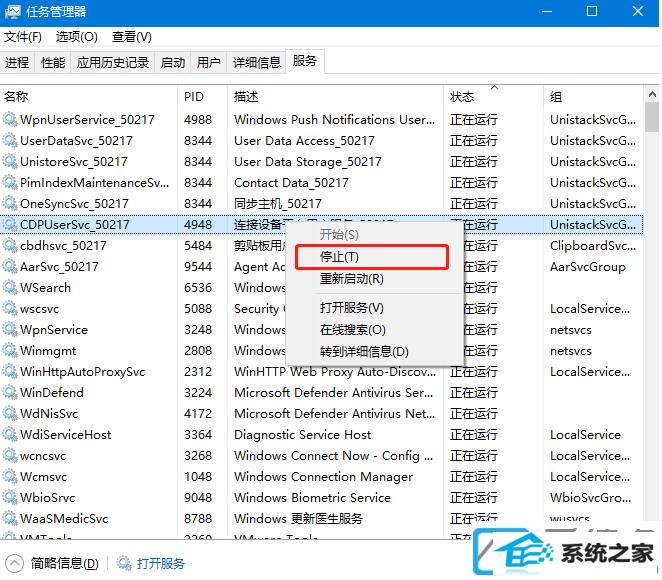Choose 重新启动(R) from the context menu
Screen dimensions: 662x580
[351, 279]
